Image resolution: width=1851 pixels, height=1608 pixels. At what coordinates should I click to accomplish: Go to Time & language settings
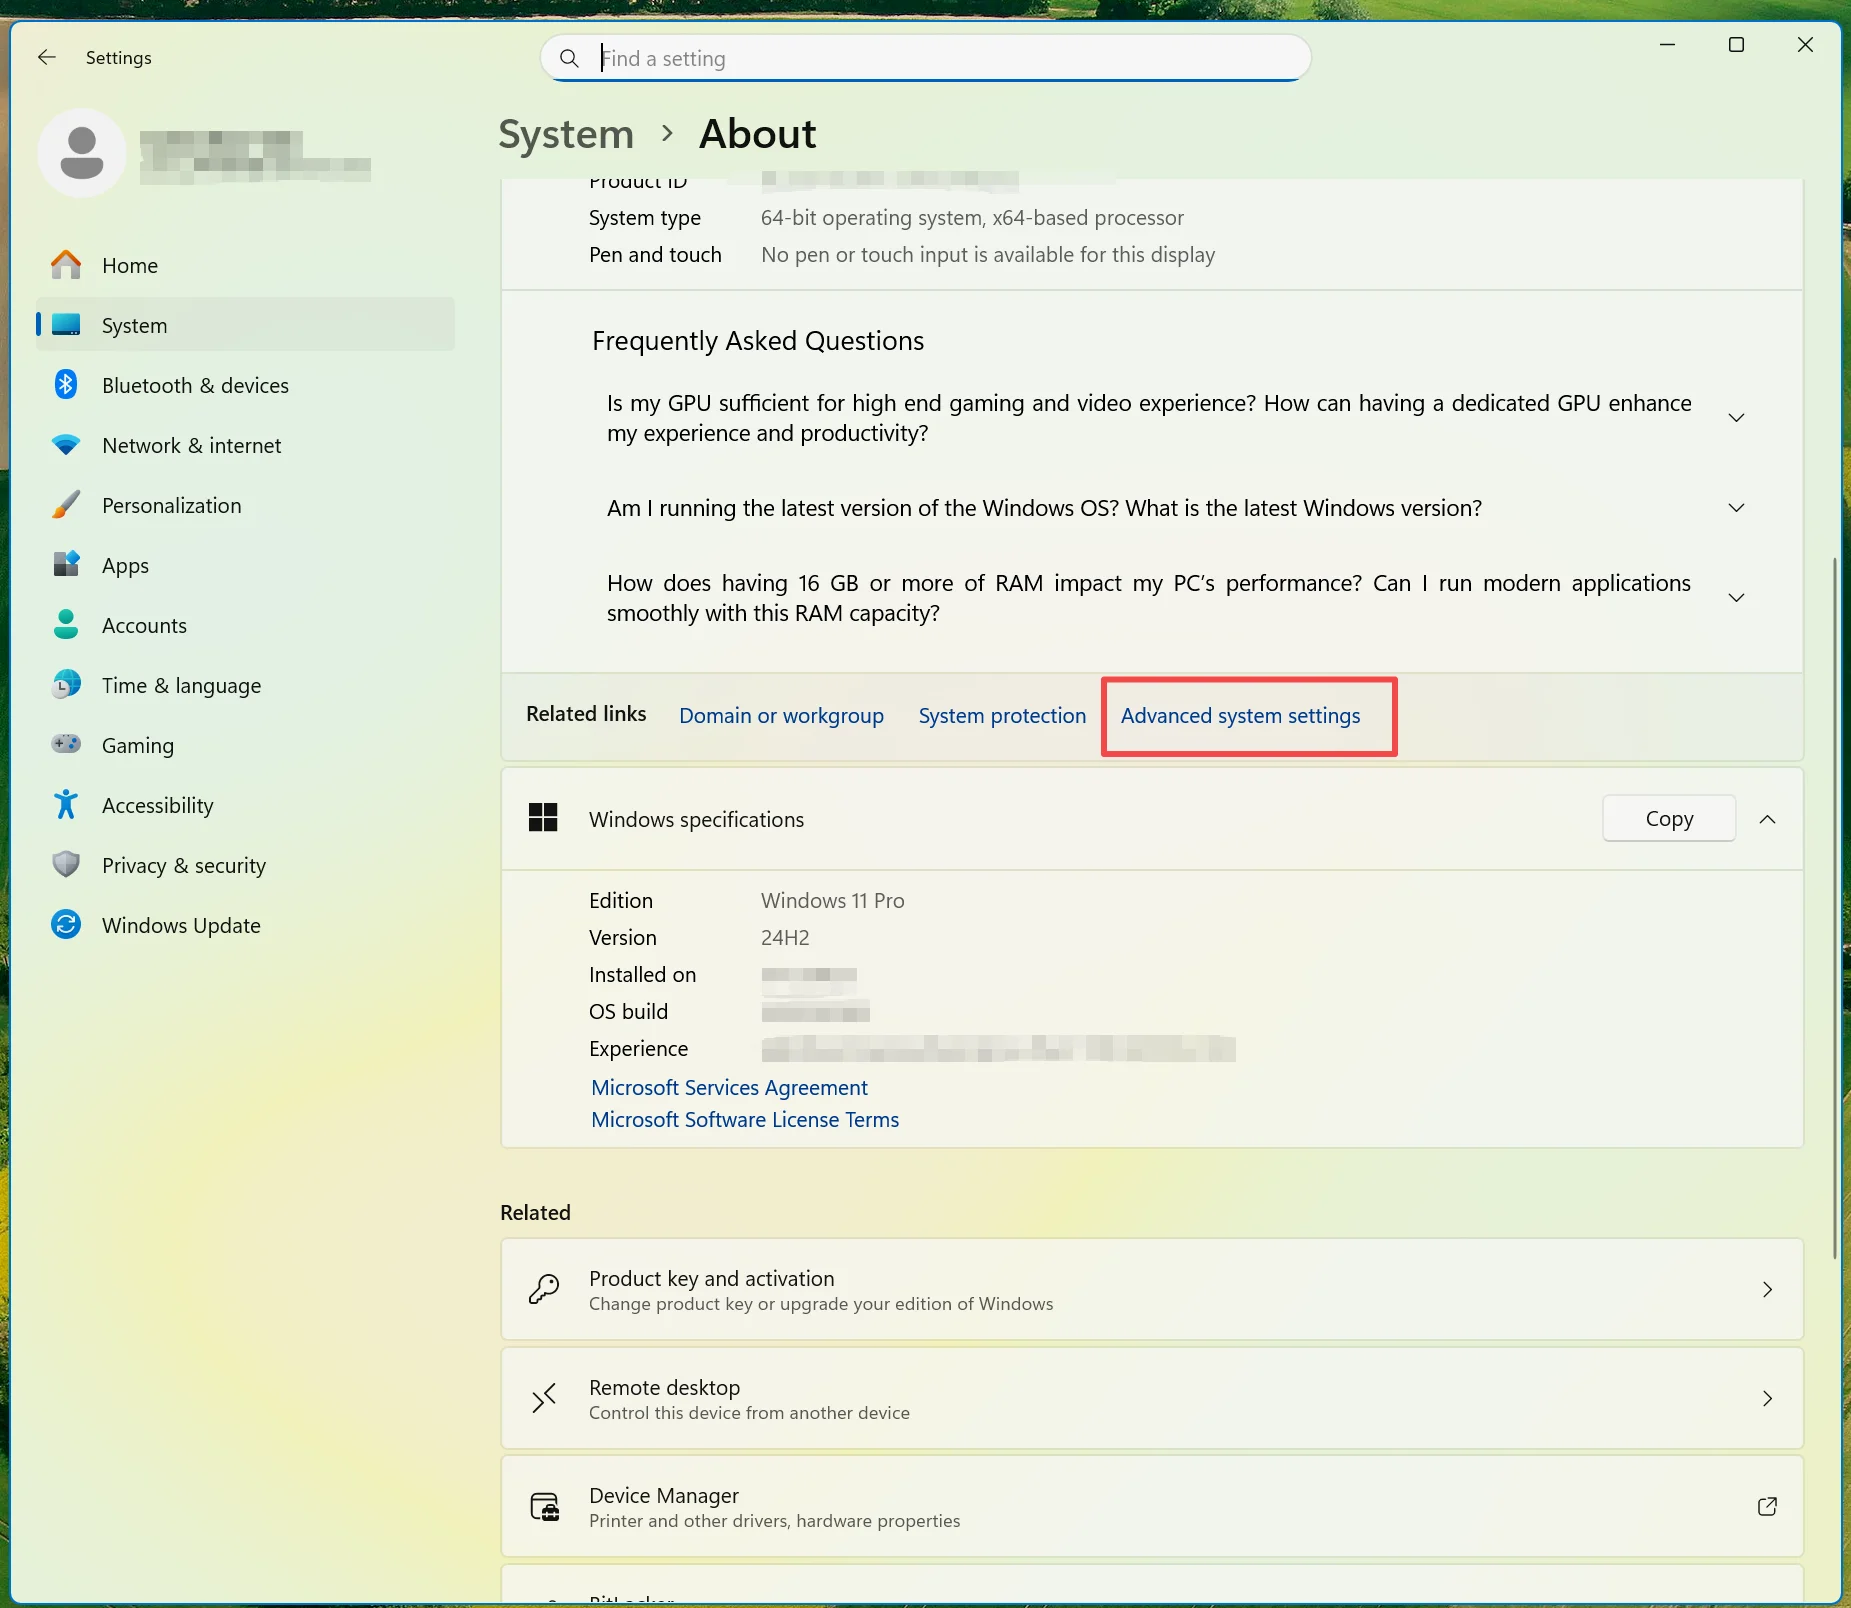coord(181,685)
